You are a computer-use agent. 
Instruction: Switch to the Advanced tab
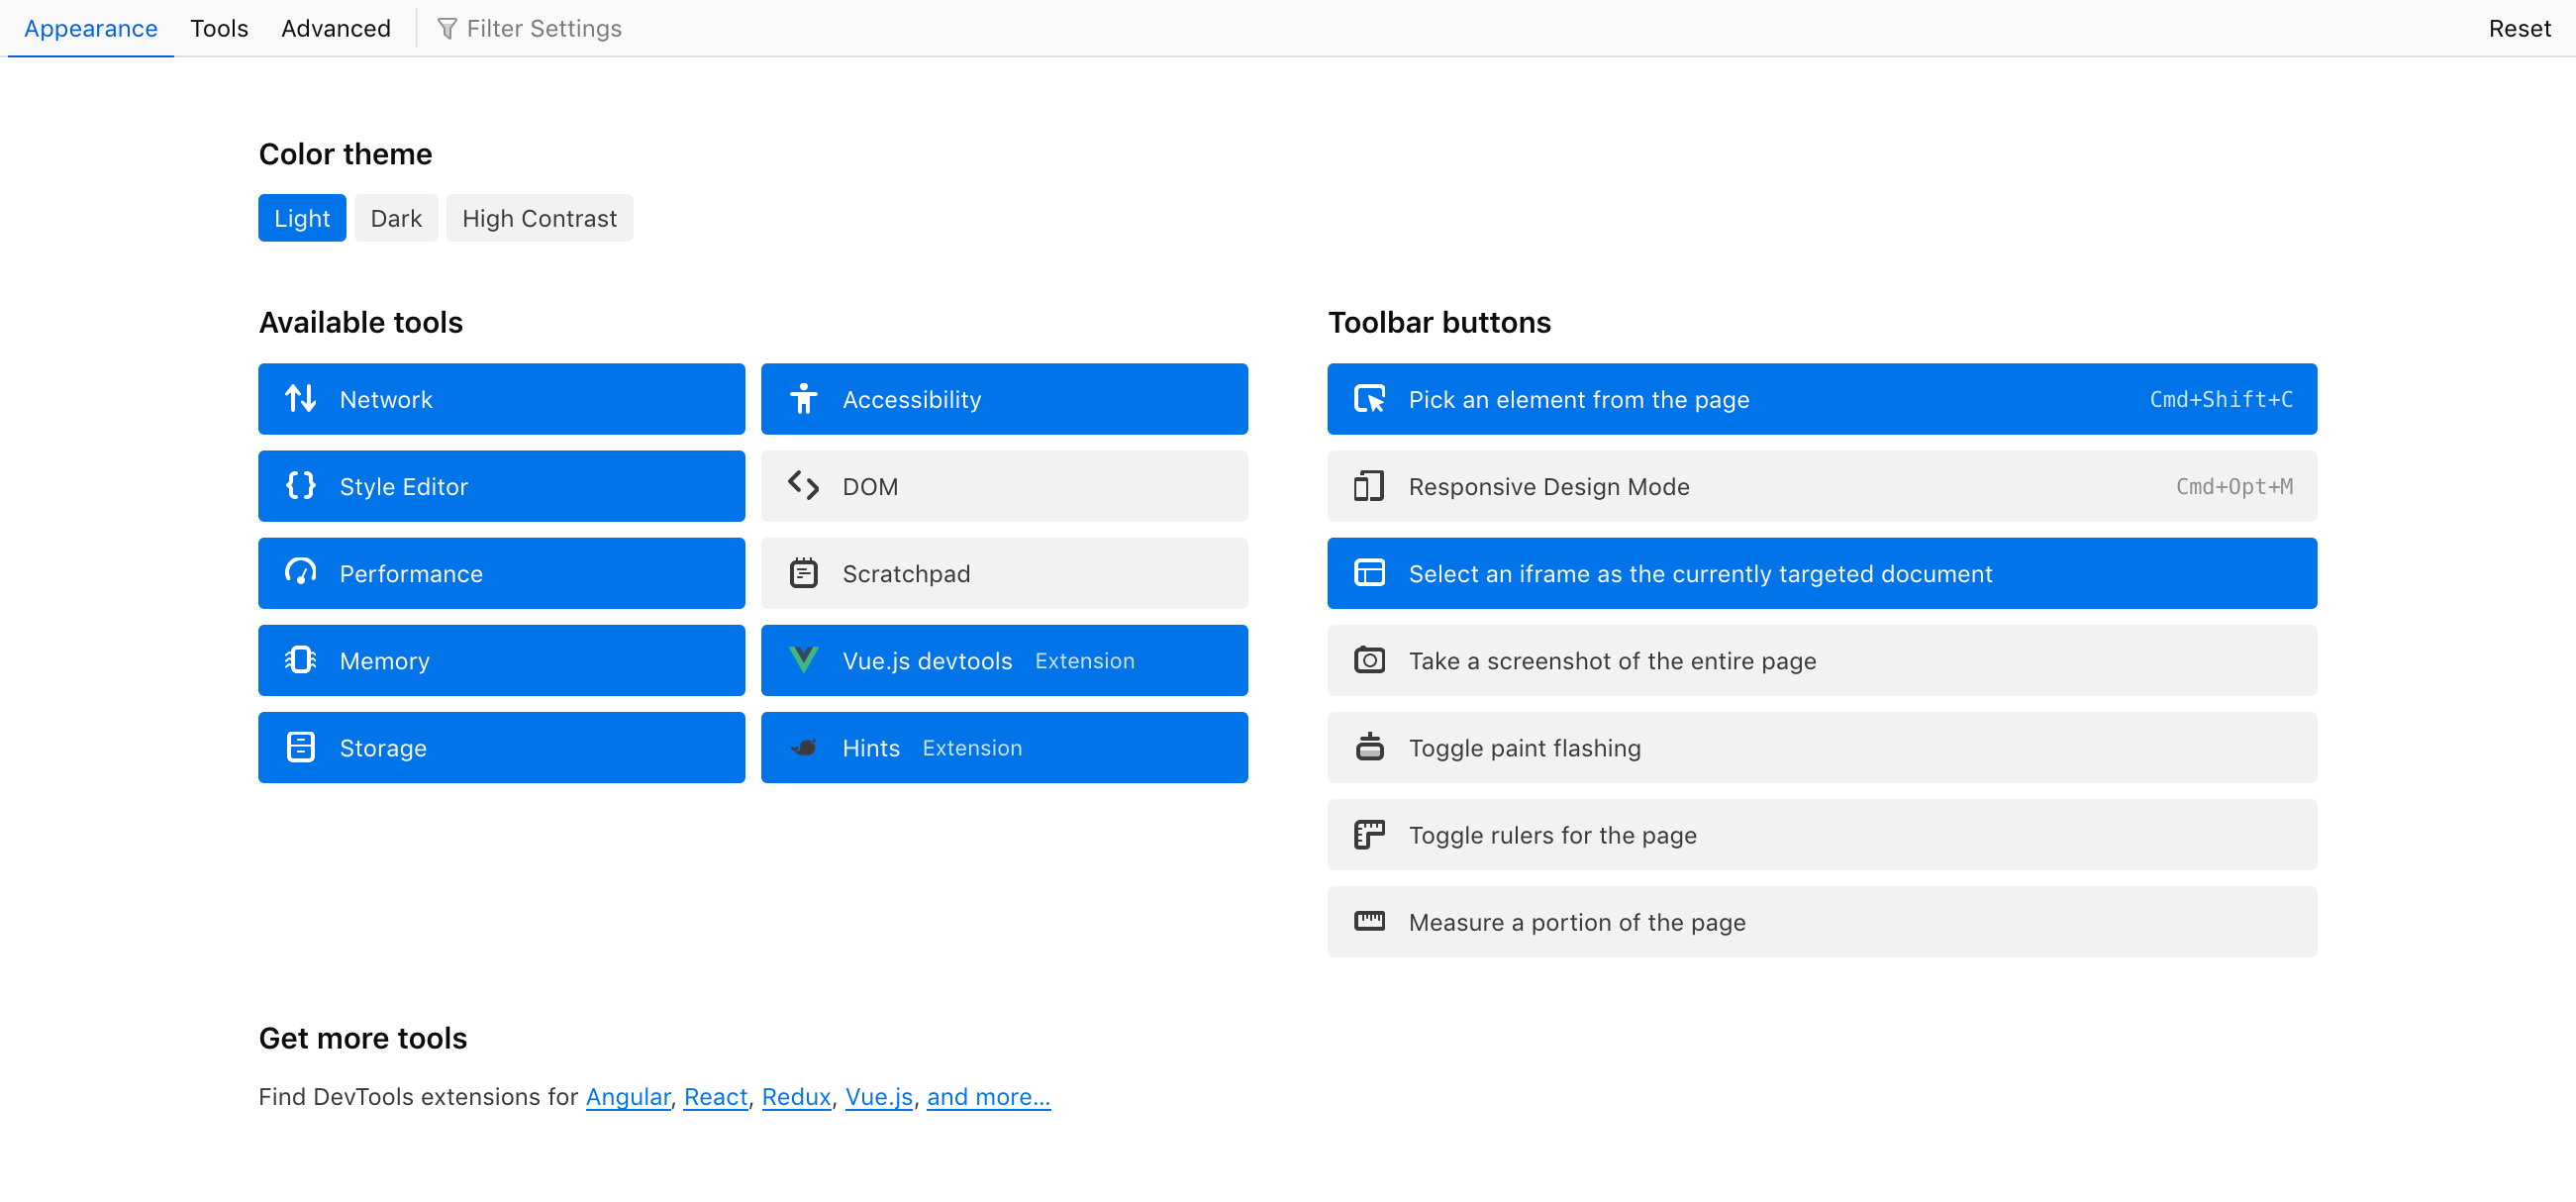pos(336,28)
